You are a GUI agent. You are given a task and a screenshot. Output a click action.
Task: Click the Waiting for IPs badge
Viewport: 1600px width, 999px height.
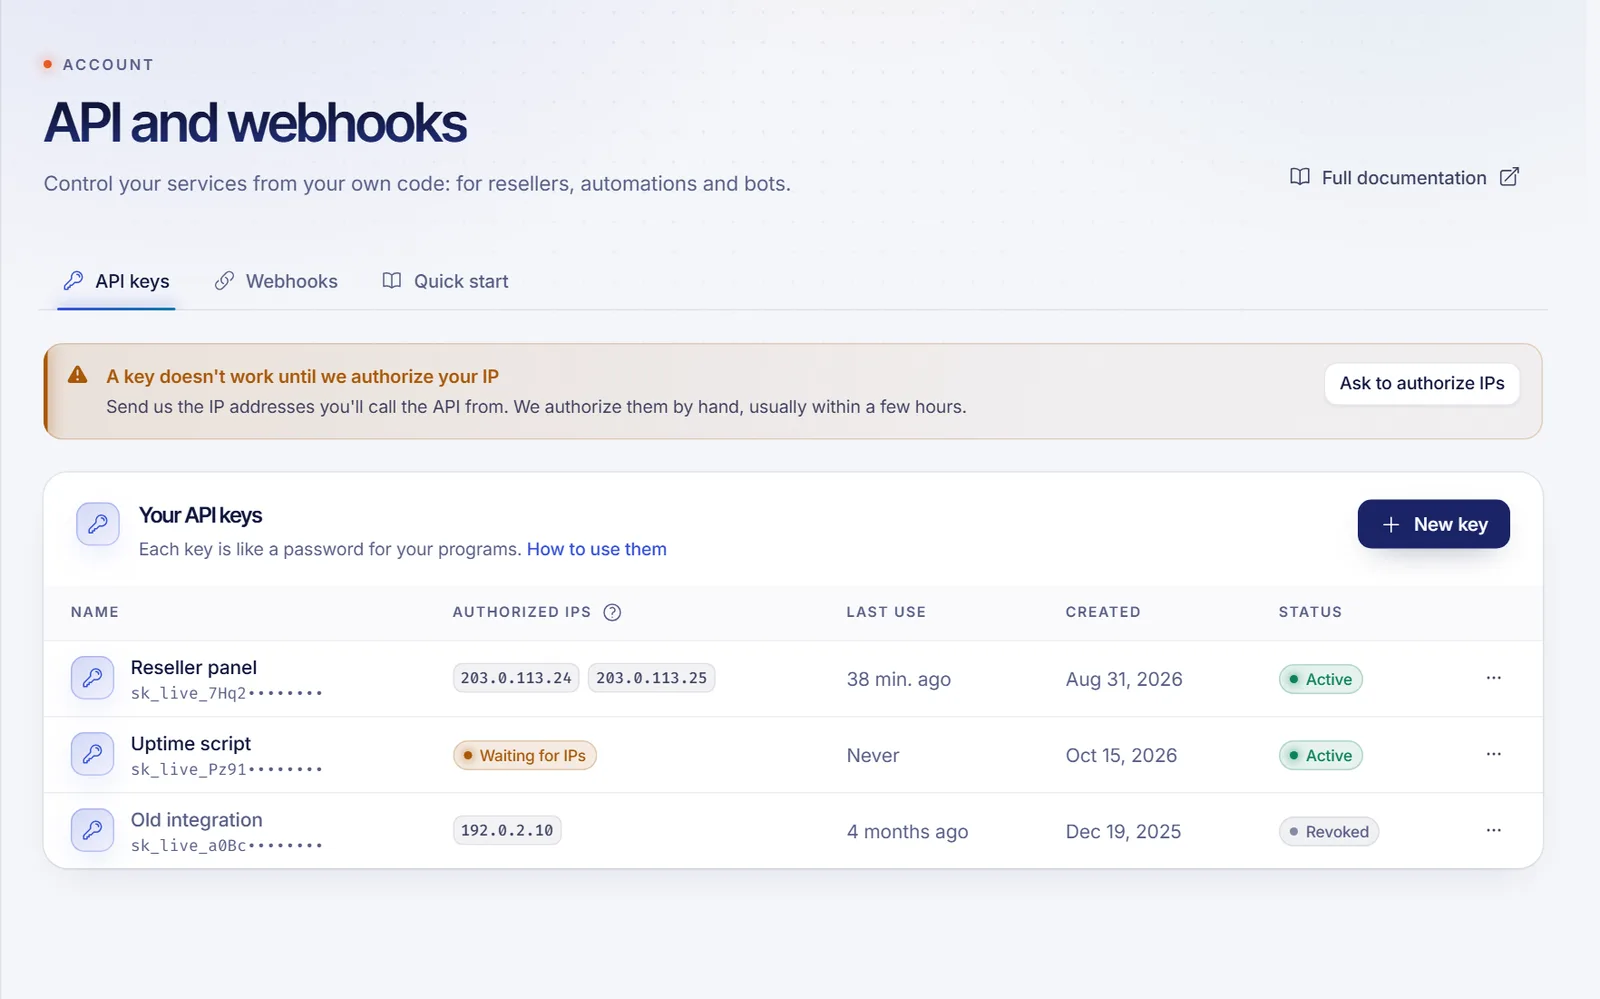coord(525,755)
